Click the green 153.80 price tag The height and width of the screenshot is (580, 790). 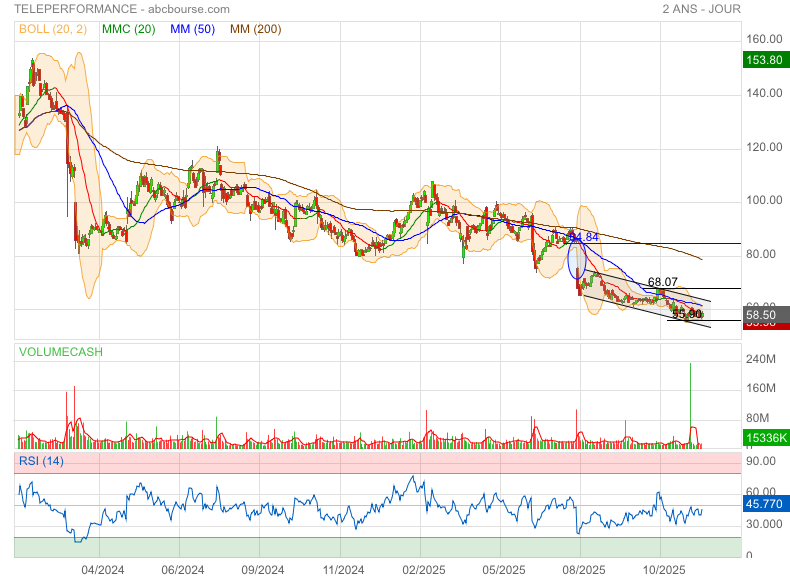(x=764, y=60)
